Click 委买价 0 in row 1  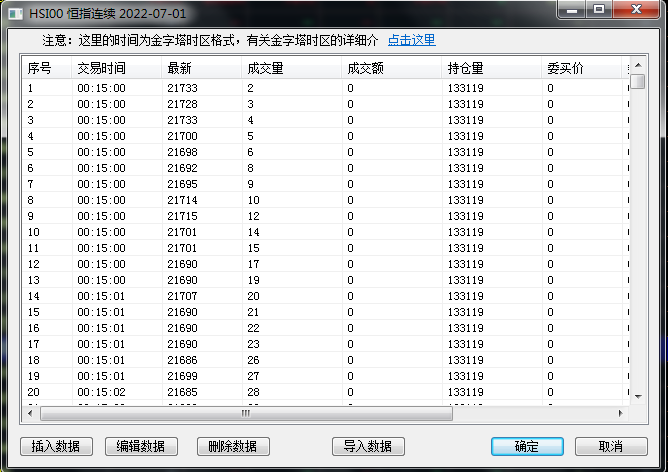(550, 88)
